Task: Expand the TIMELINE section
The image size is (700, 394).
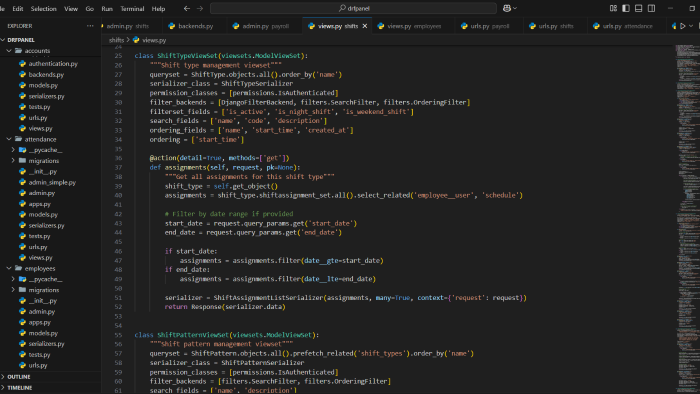Action: [x=50, y=388]
